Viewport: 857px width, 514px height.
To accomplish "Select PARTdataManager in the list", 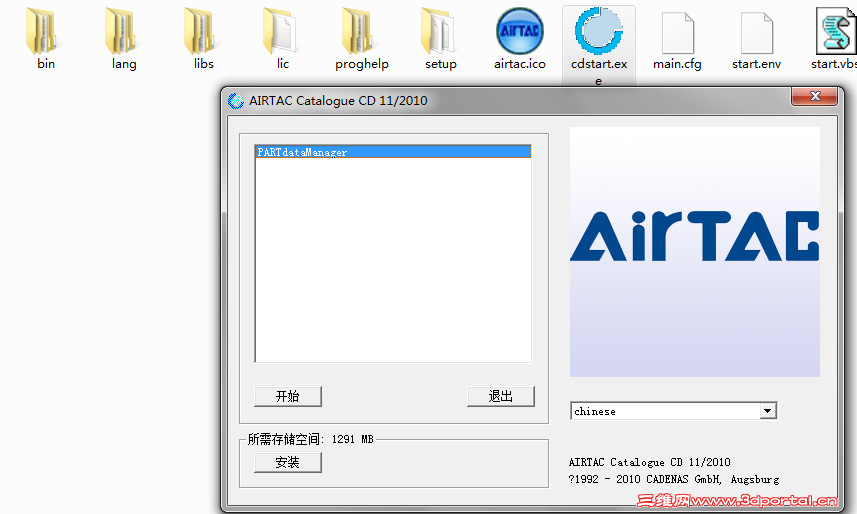I will 393,152.
